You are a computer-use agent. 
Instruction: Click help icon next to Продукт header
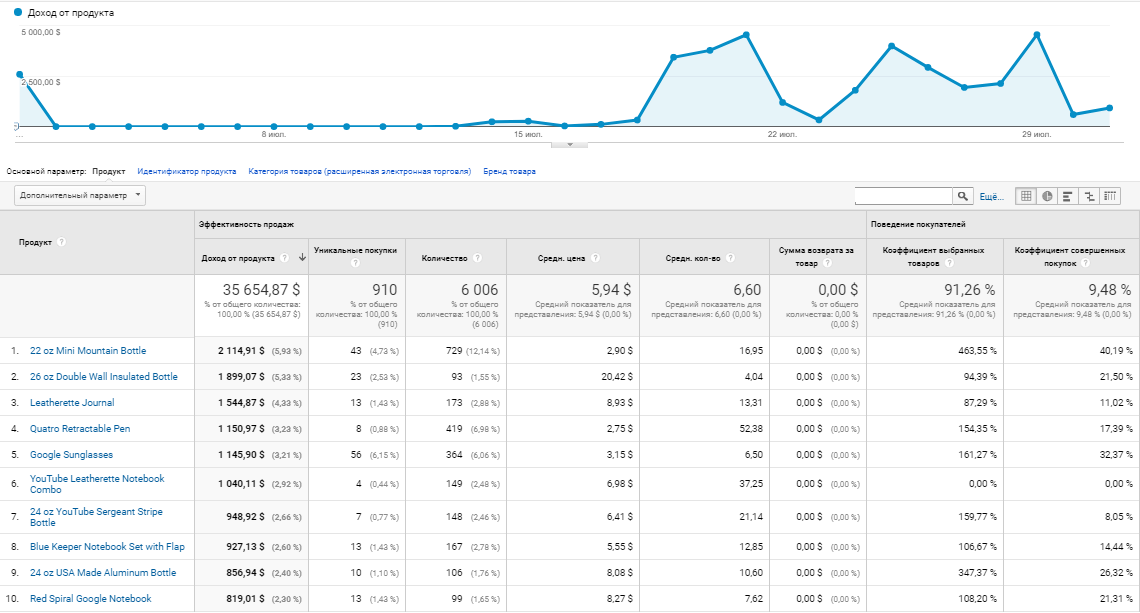(x=62, y=242)
